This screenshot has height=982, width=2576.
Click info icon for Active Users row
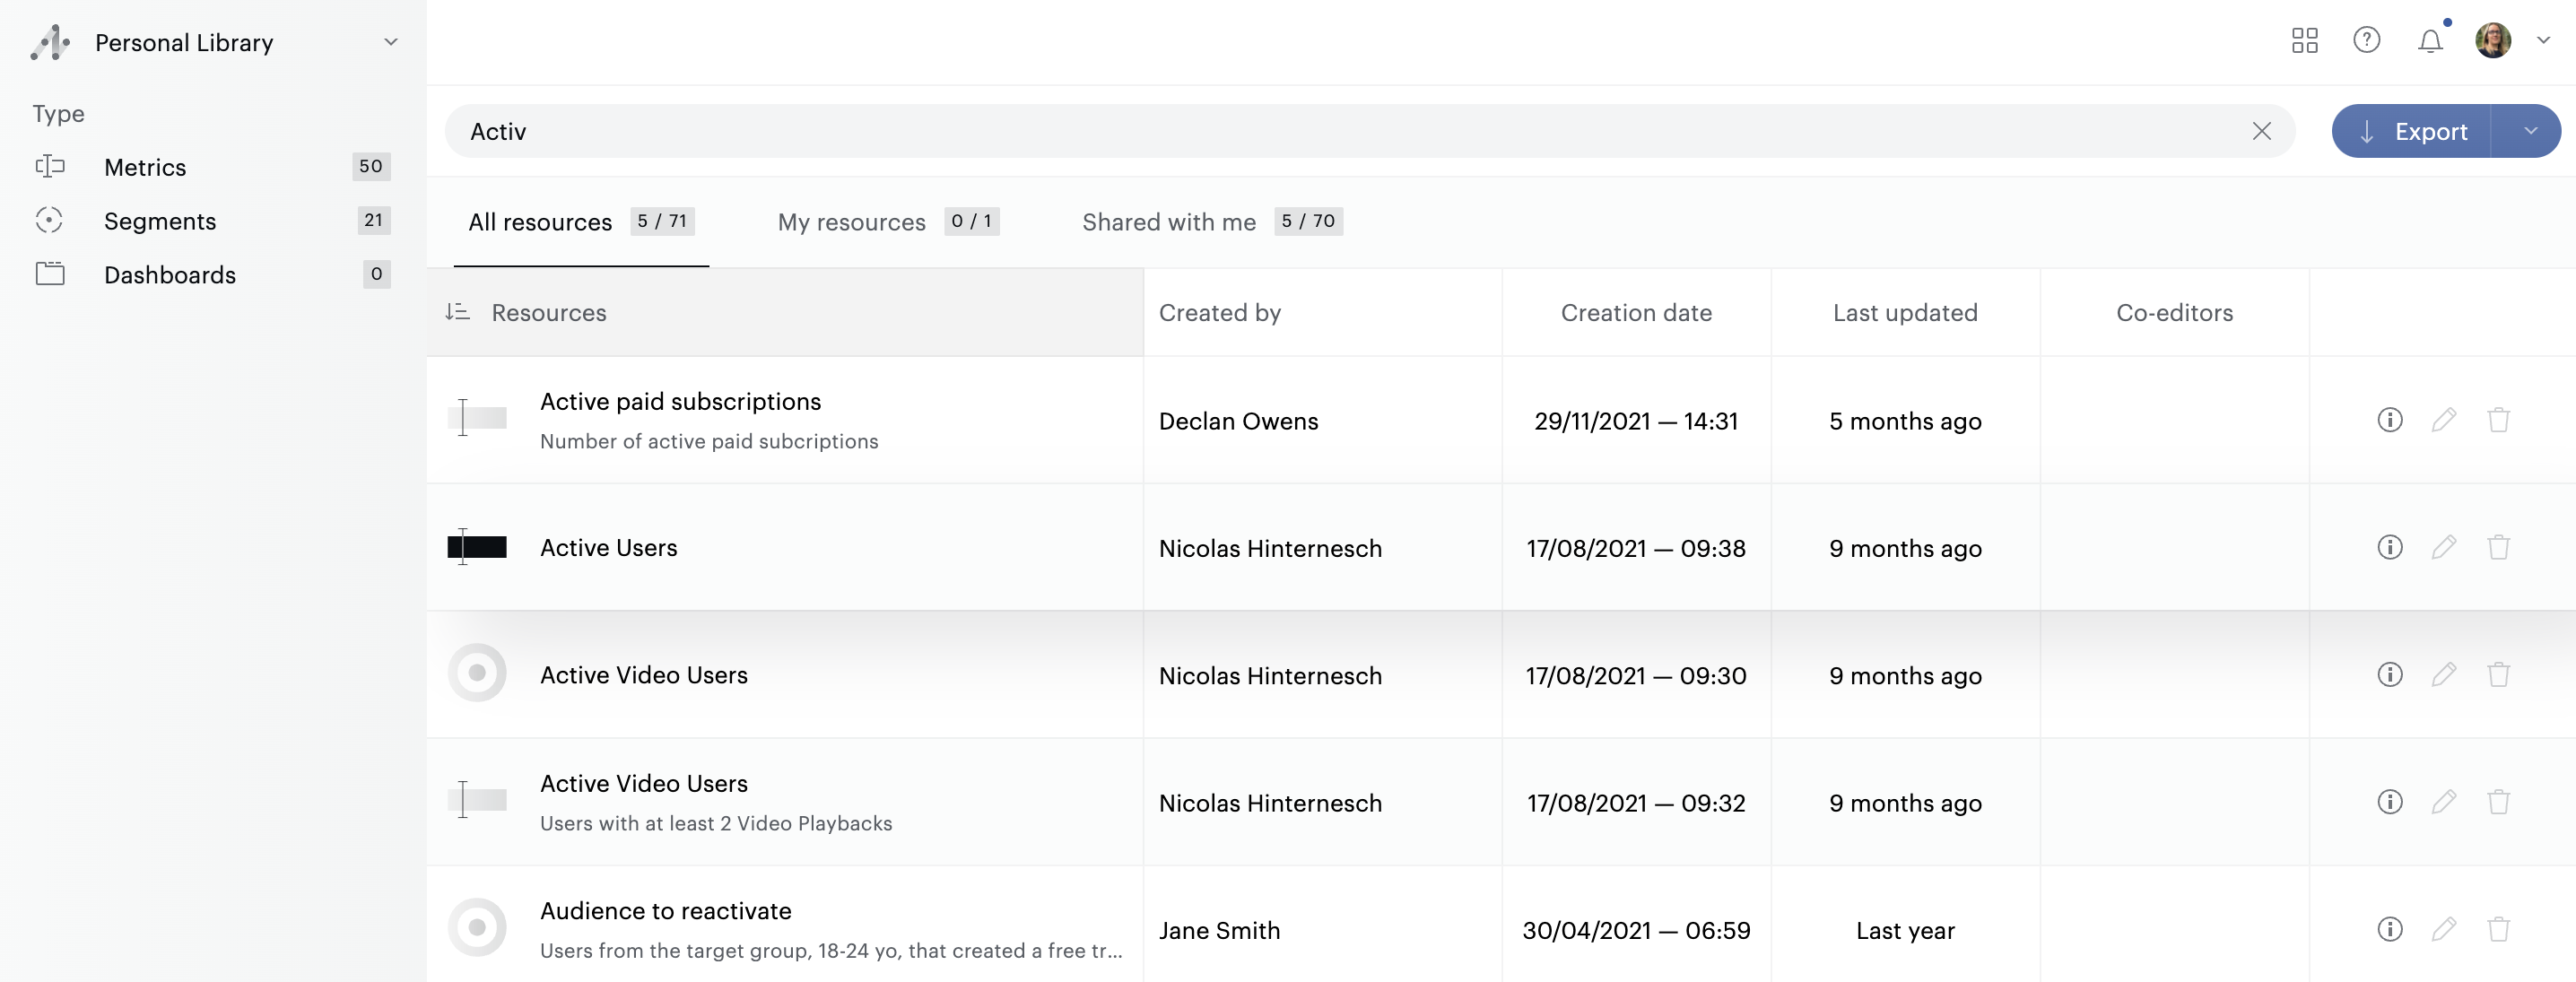click(2389, 547)
